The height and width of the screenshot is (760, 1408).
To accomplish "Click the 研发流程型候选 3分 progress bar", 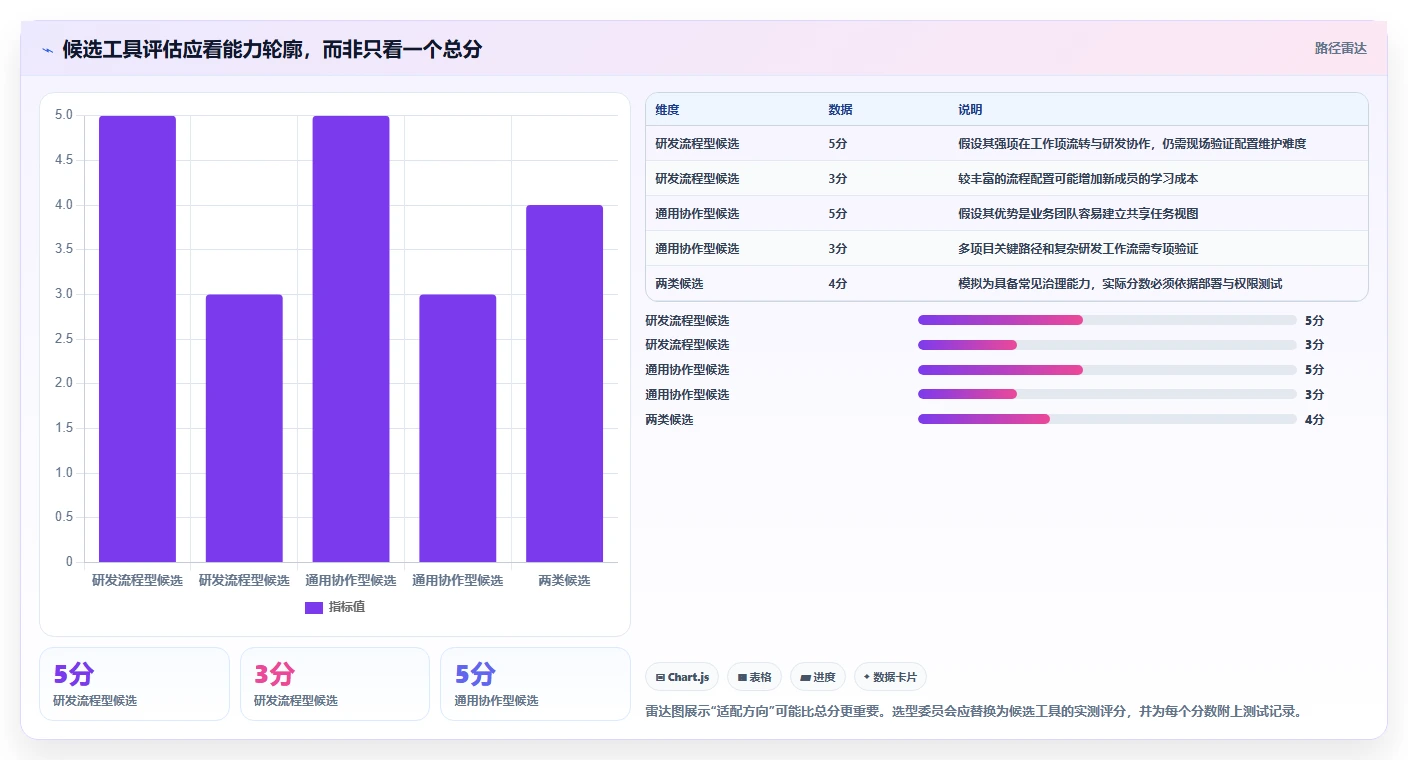I will pos(1107,345).
